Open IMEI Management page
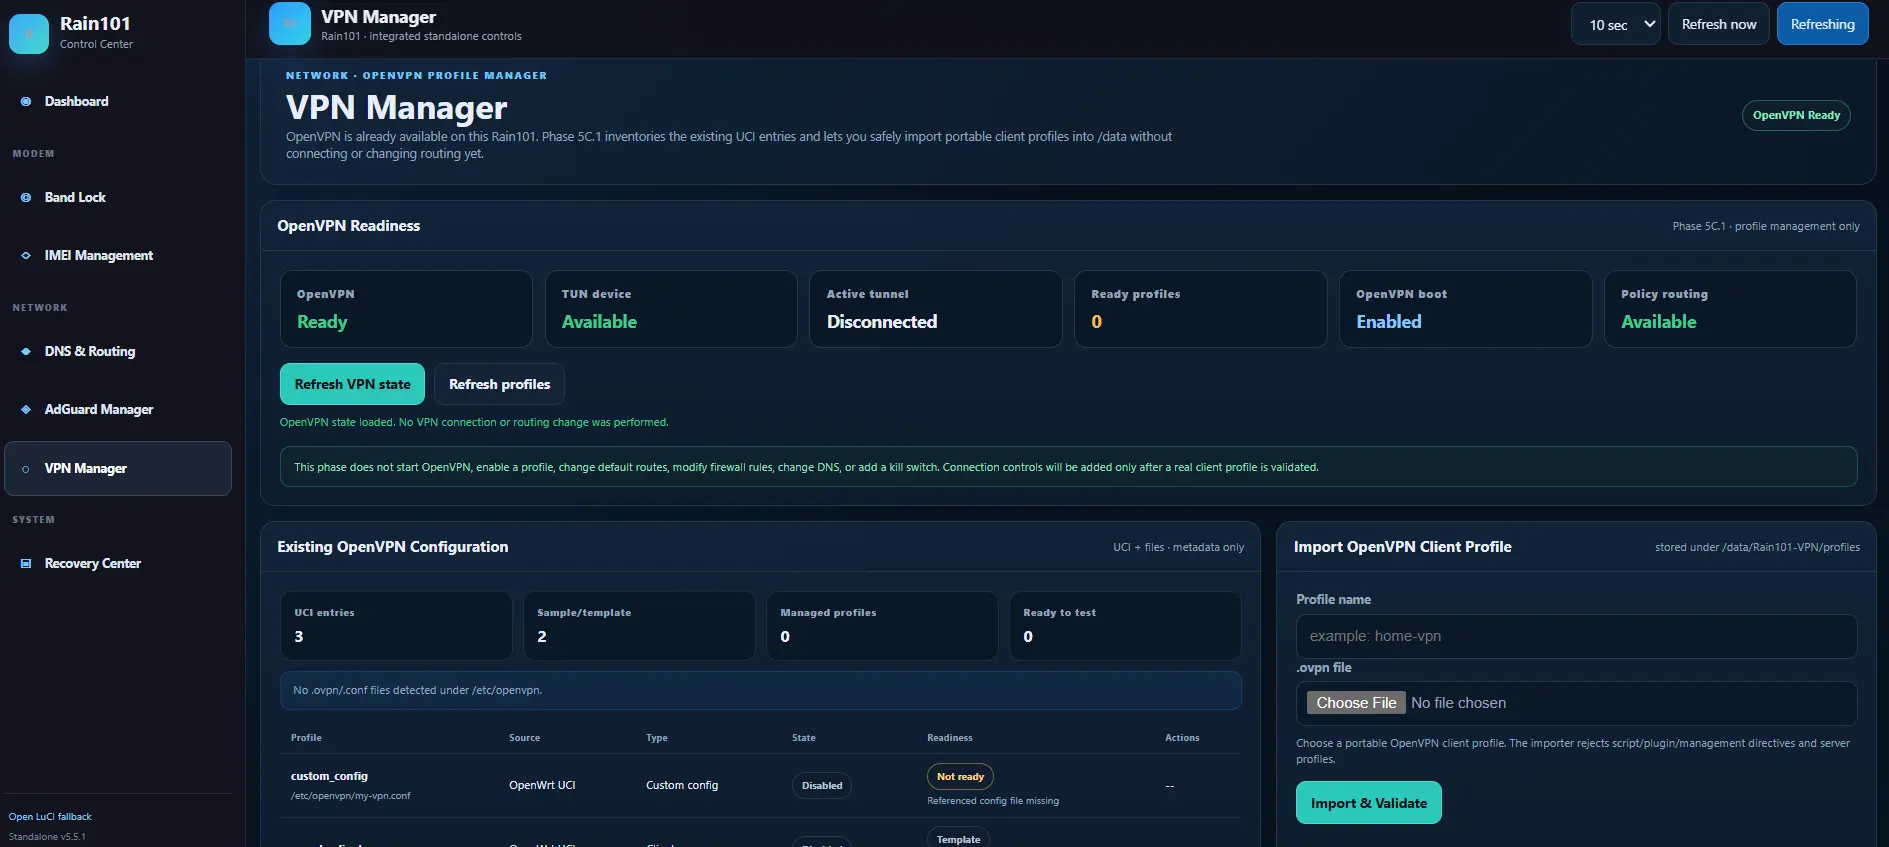 118,256
